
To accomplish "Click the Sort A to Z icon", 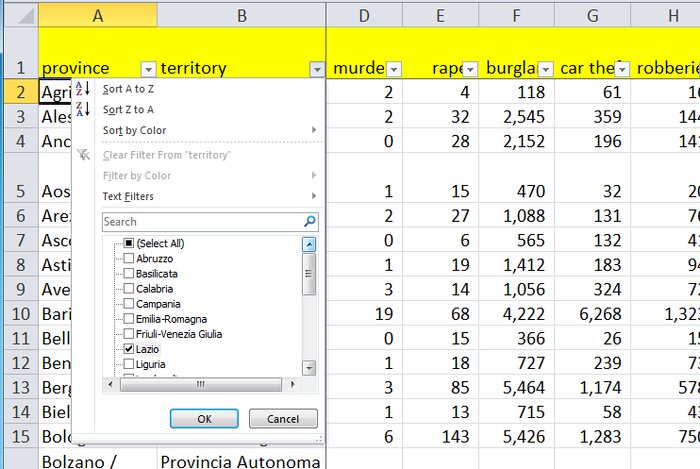I will tap(84, 89).
